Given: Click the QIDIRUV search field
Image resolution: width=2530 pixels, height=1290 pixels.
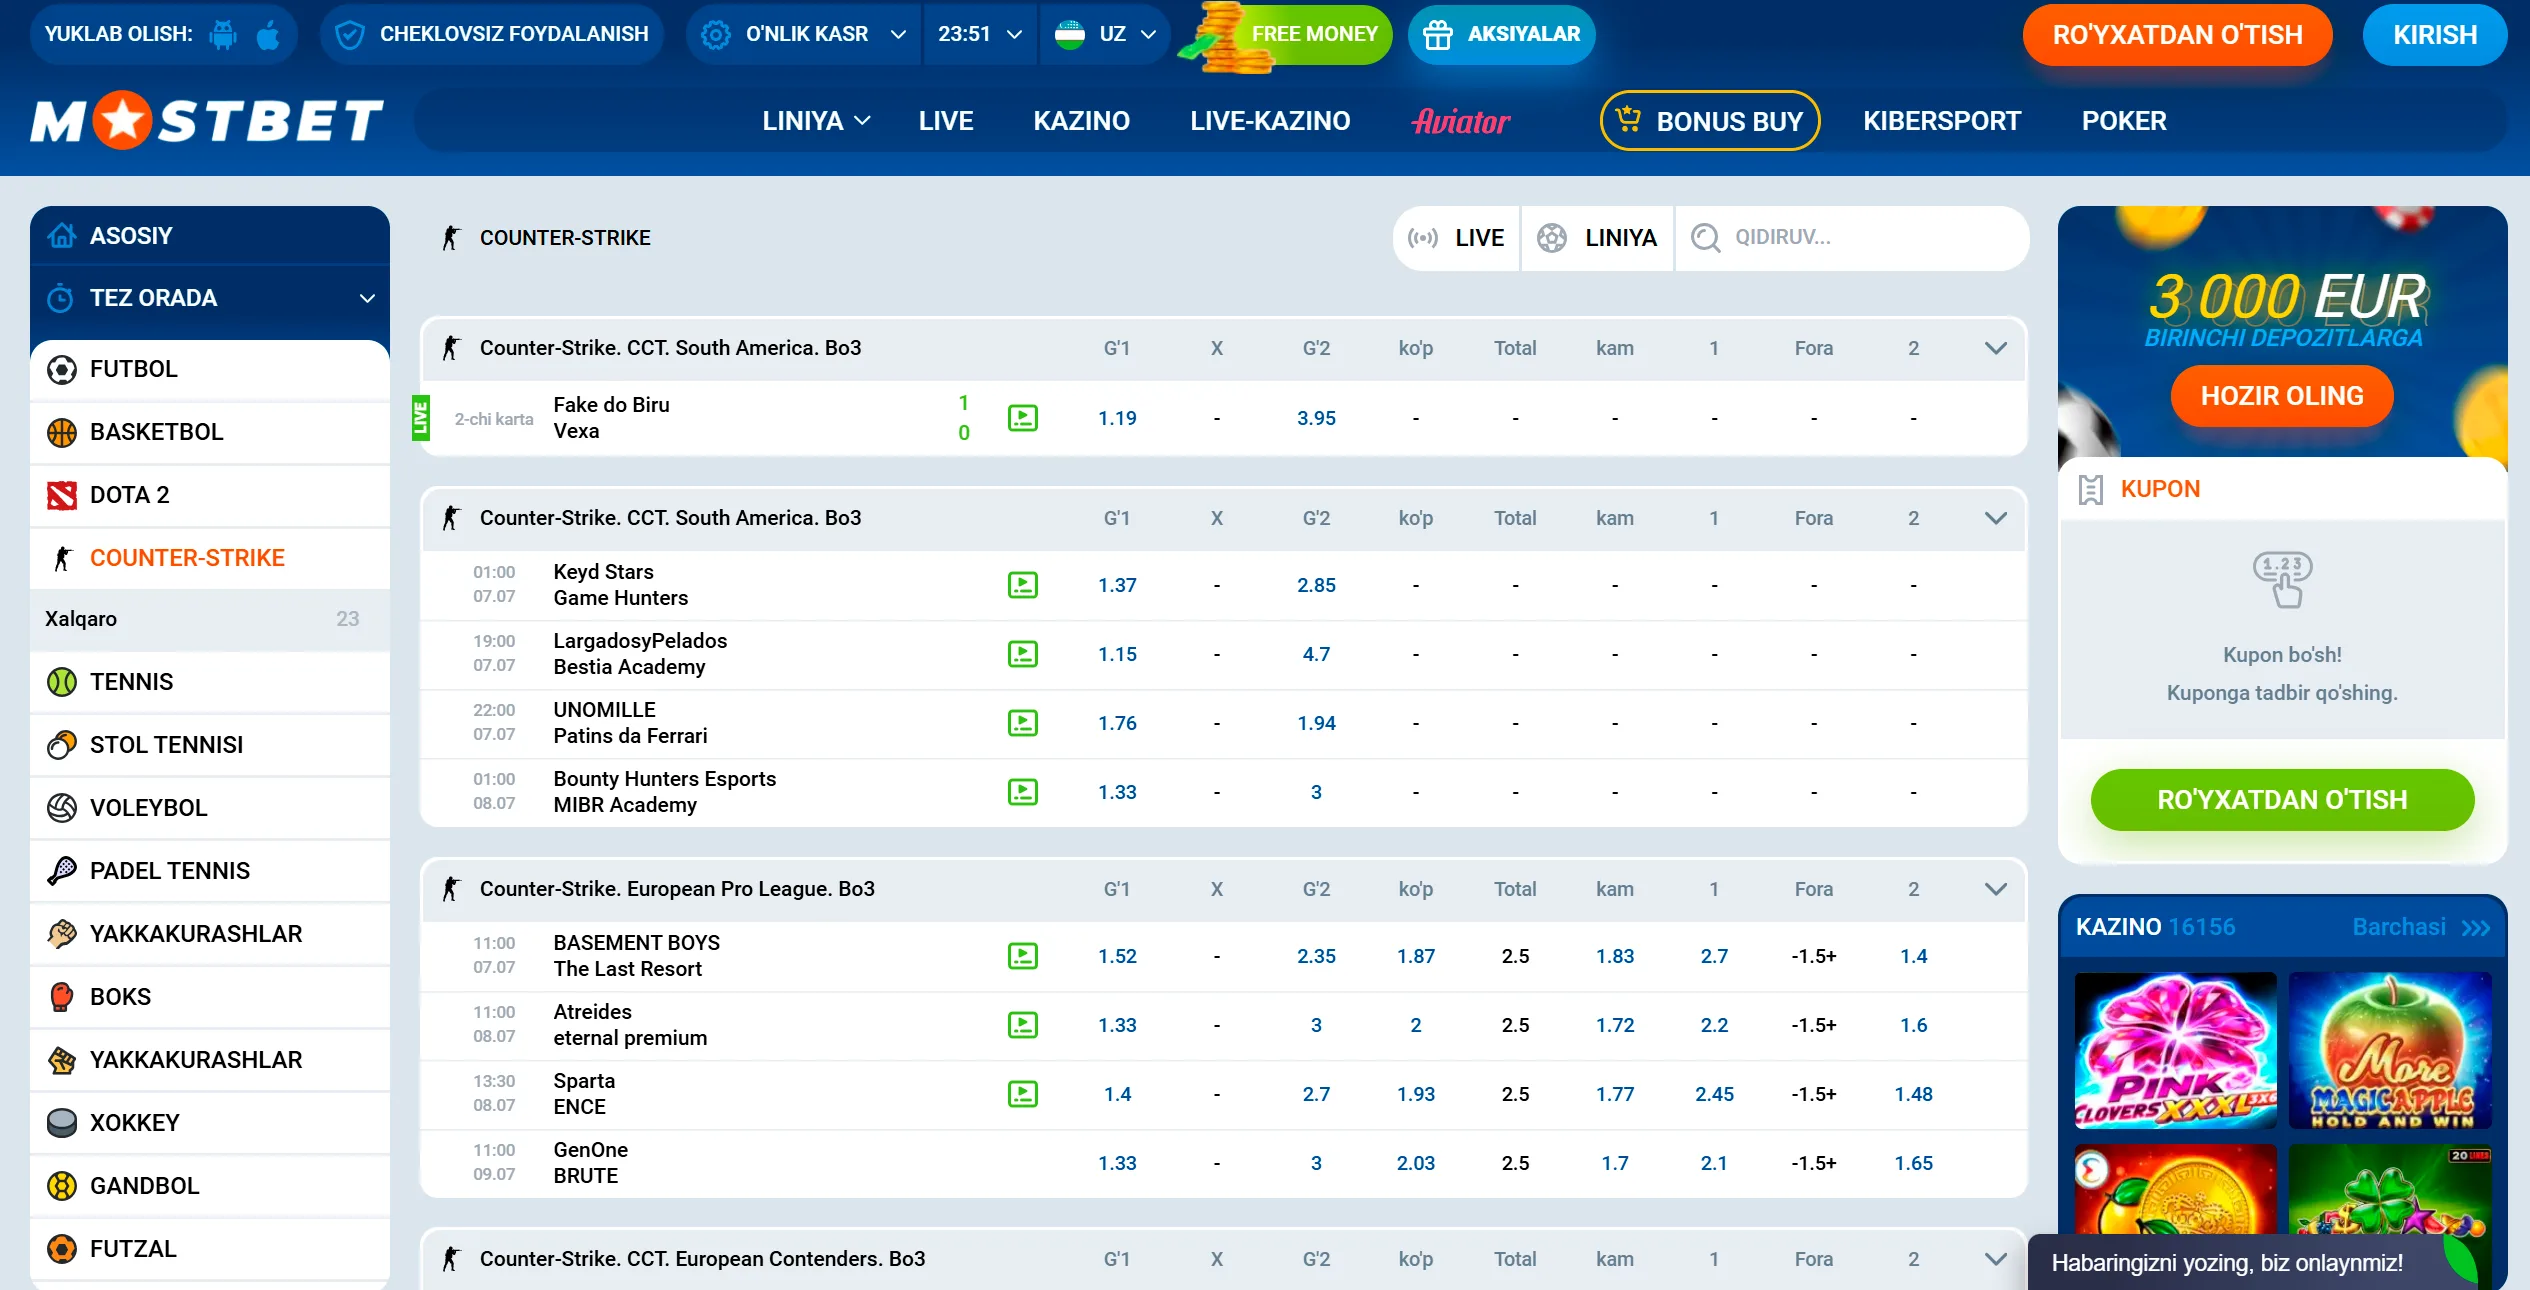Looking at the screenshot, I should coord(1852,238).
